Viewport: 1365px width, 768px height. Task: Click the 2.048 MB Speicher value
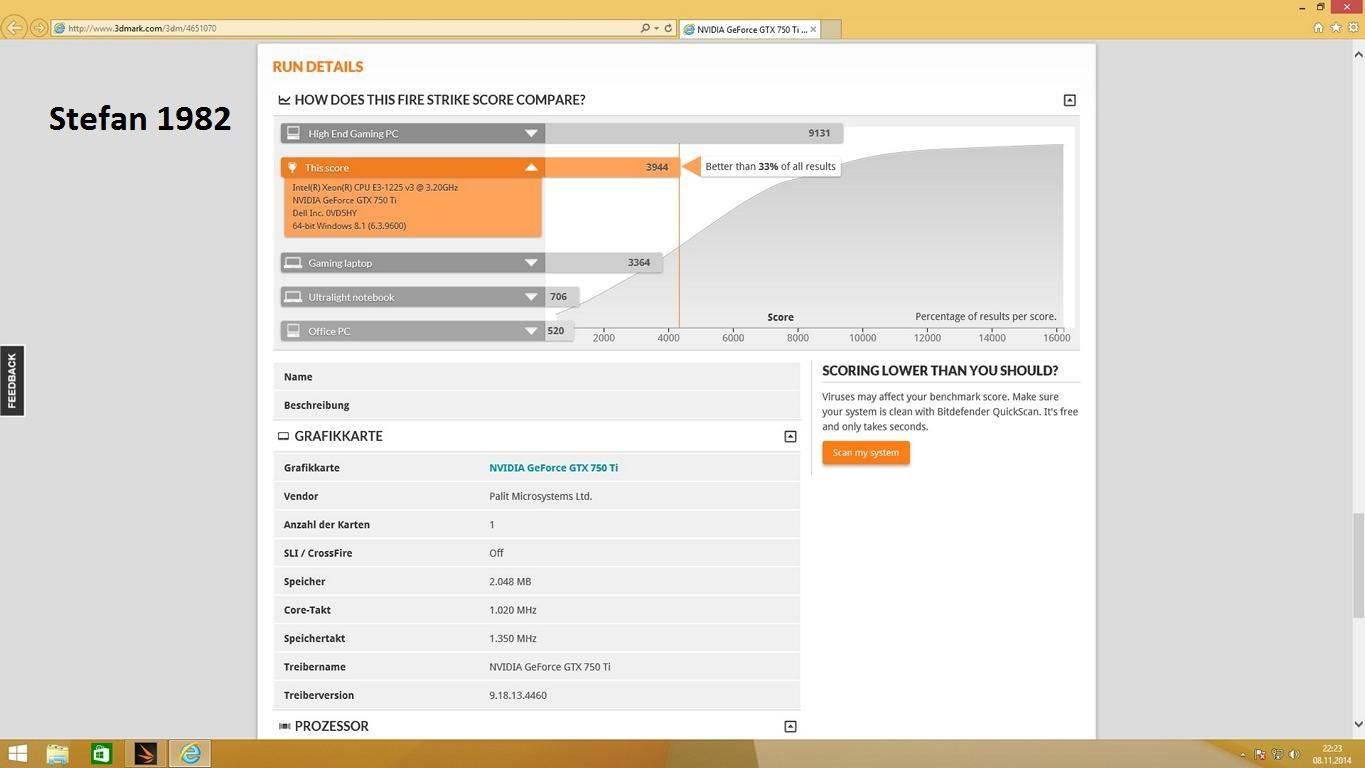pyautogui.click(x=510, y=581)
